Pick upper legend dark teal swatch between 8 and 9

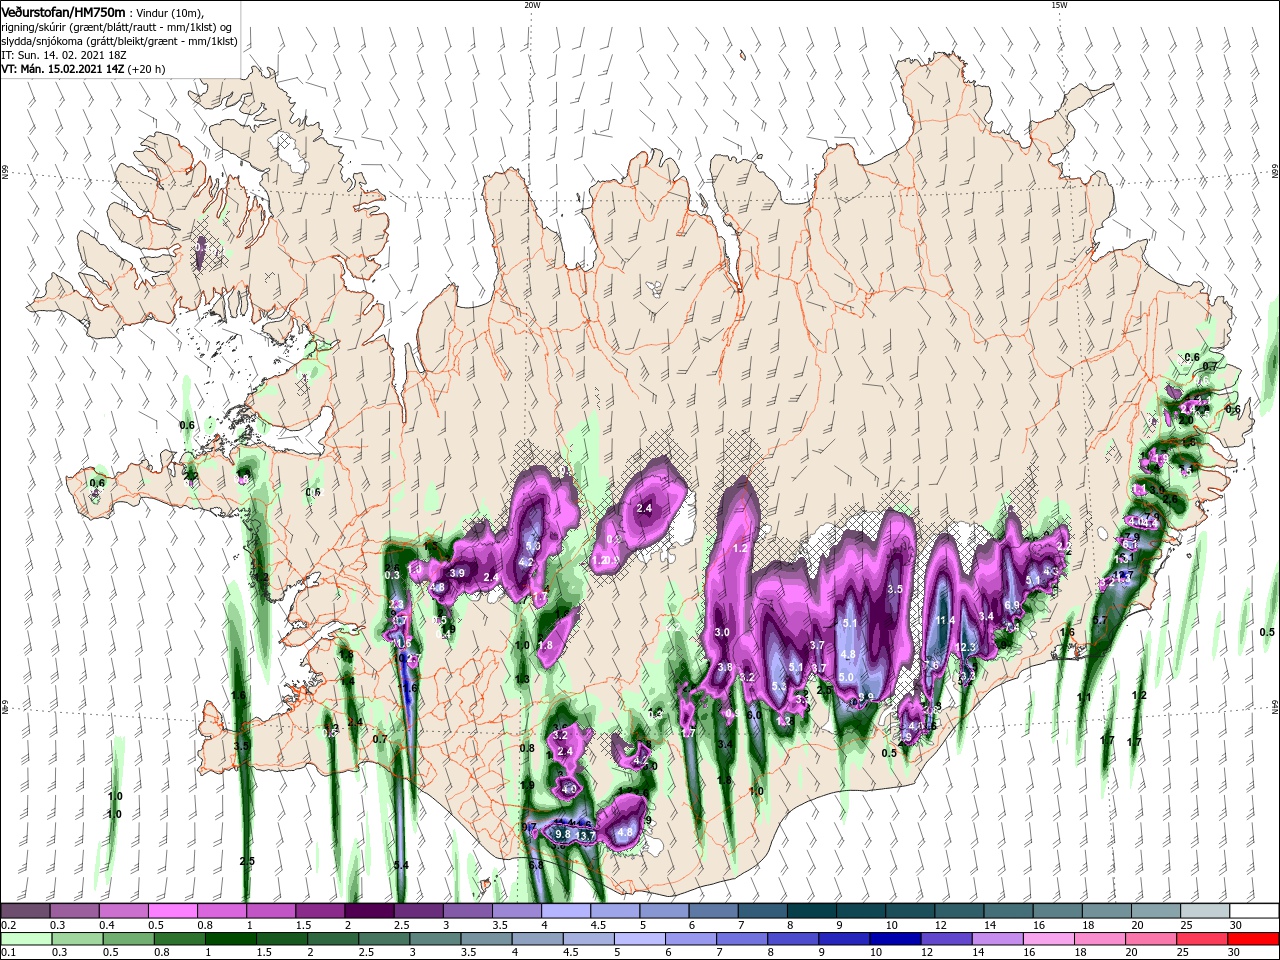tap(812, 911)
